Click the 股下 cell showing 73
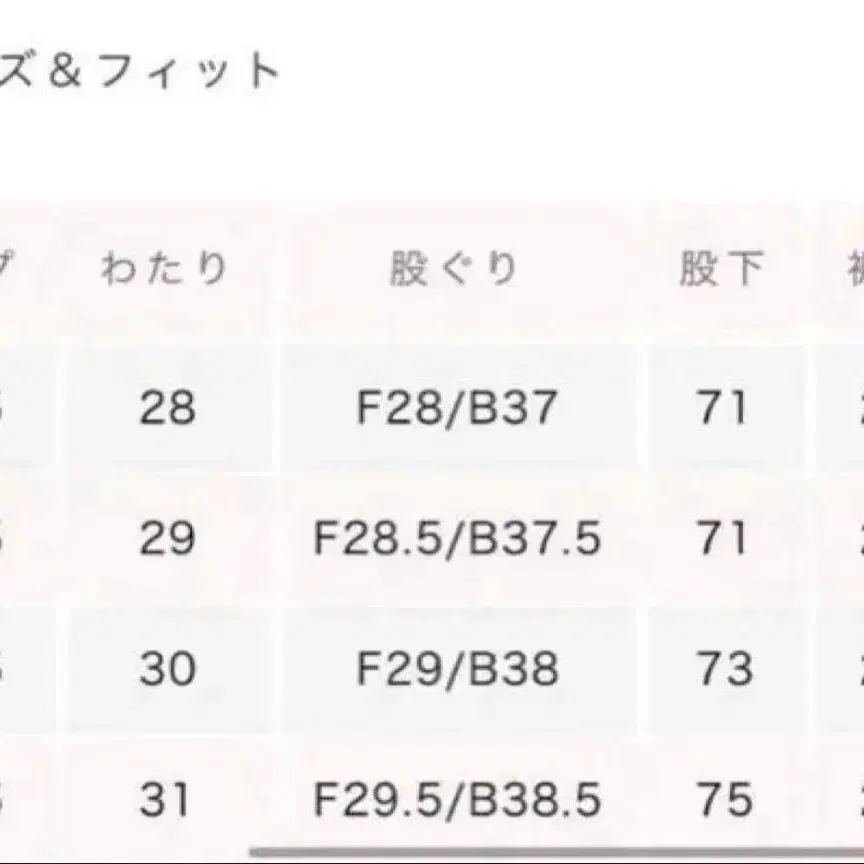The height and width of the screenshot is (864, 864). tap(722, 670)
